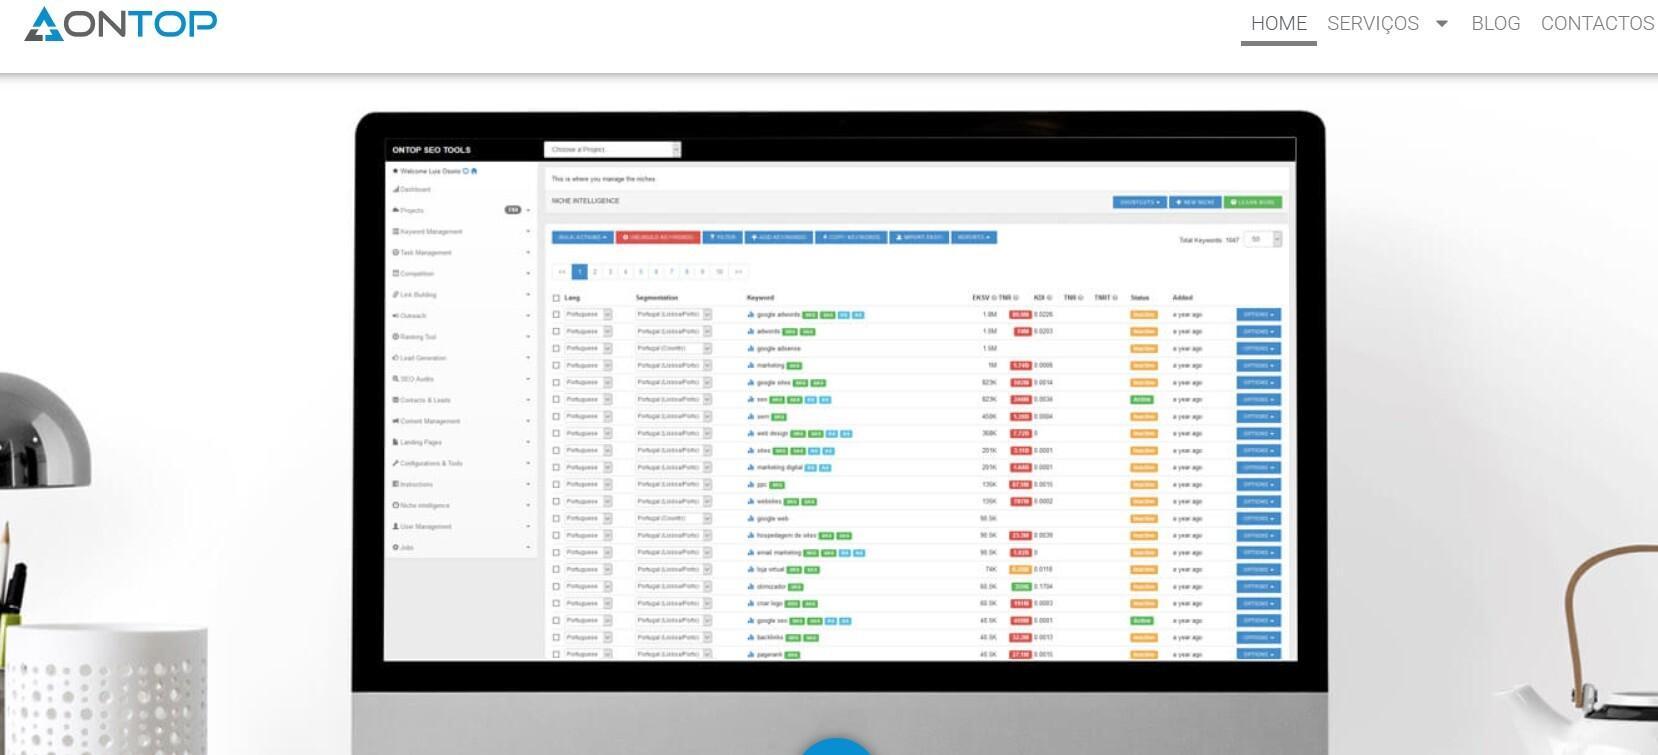Click the green Learn More button

[1253, 202]
